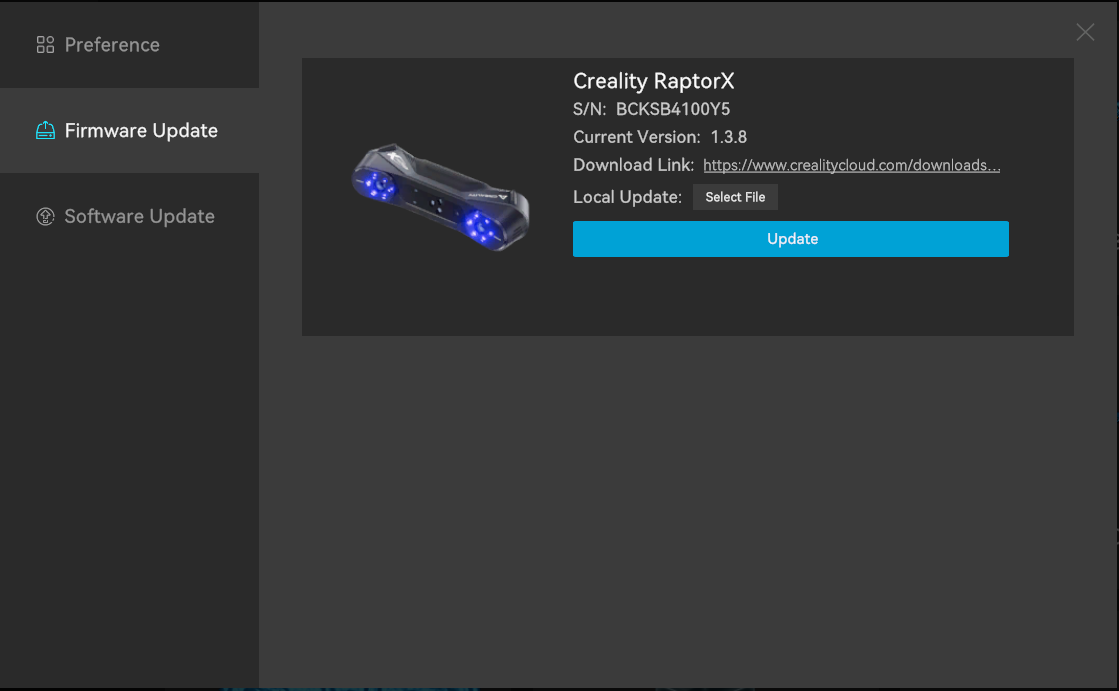
Task: Click the "S/N:" label
Action: click(589, 109)
